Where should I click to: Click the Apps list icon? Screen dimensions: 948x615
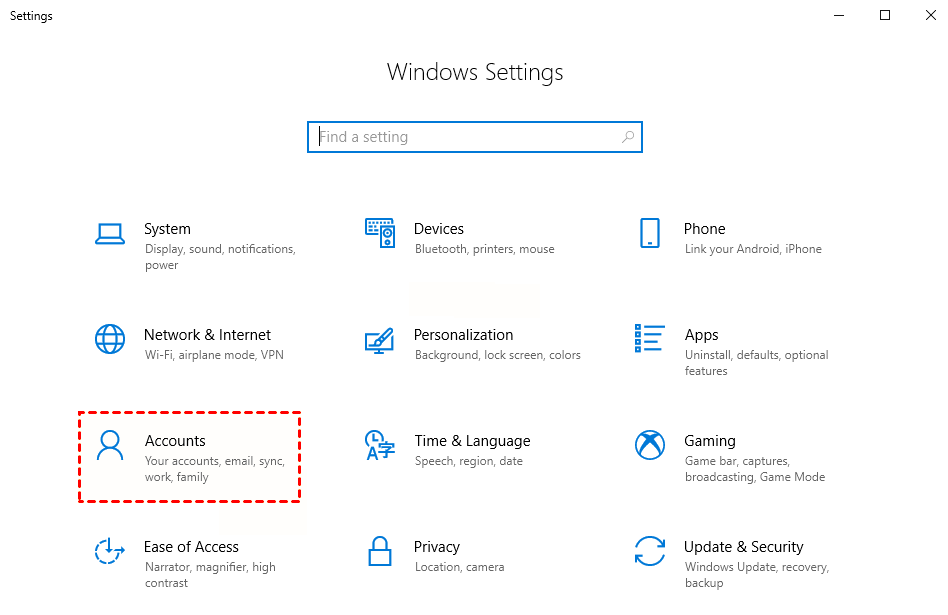click(x=649, y=339)
